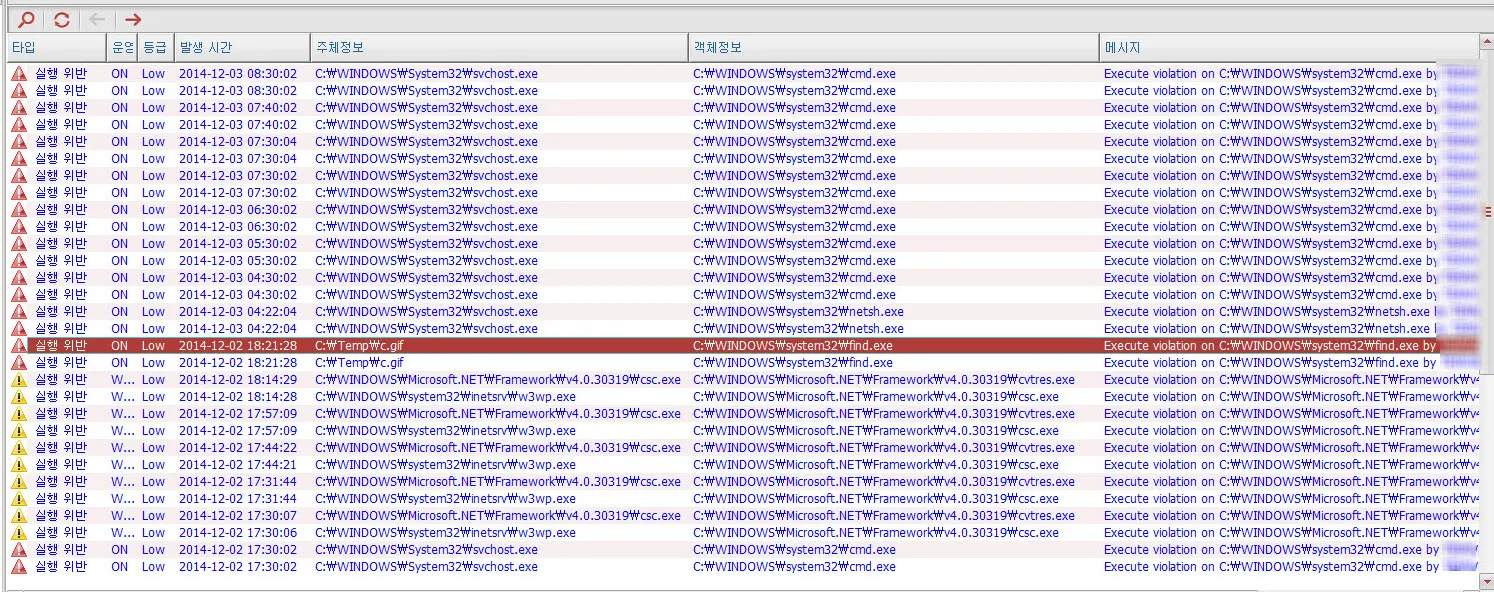Click yellow warning icon on 17:30:07 row
The width and height of the screenshot is (1494, 592).
point(19,516)
